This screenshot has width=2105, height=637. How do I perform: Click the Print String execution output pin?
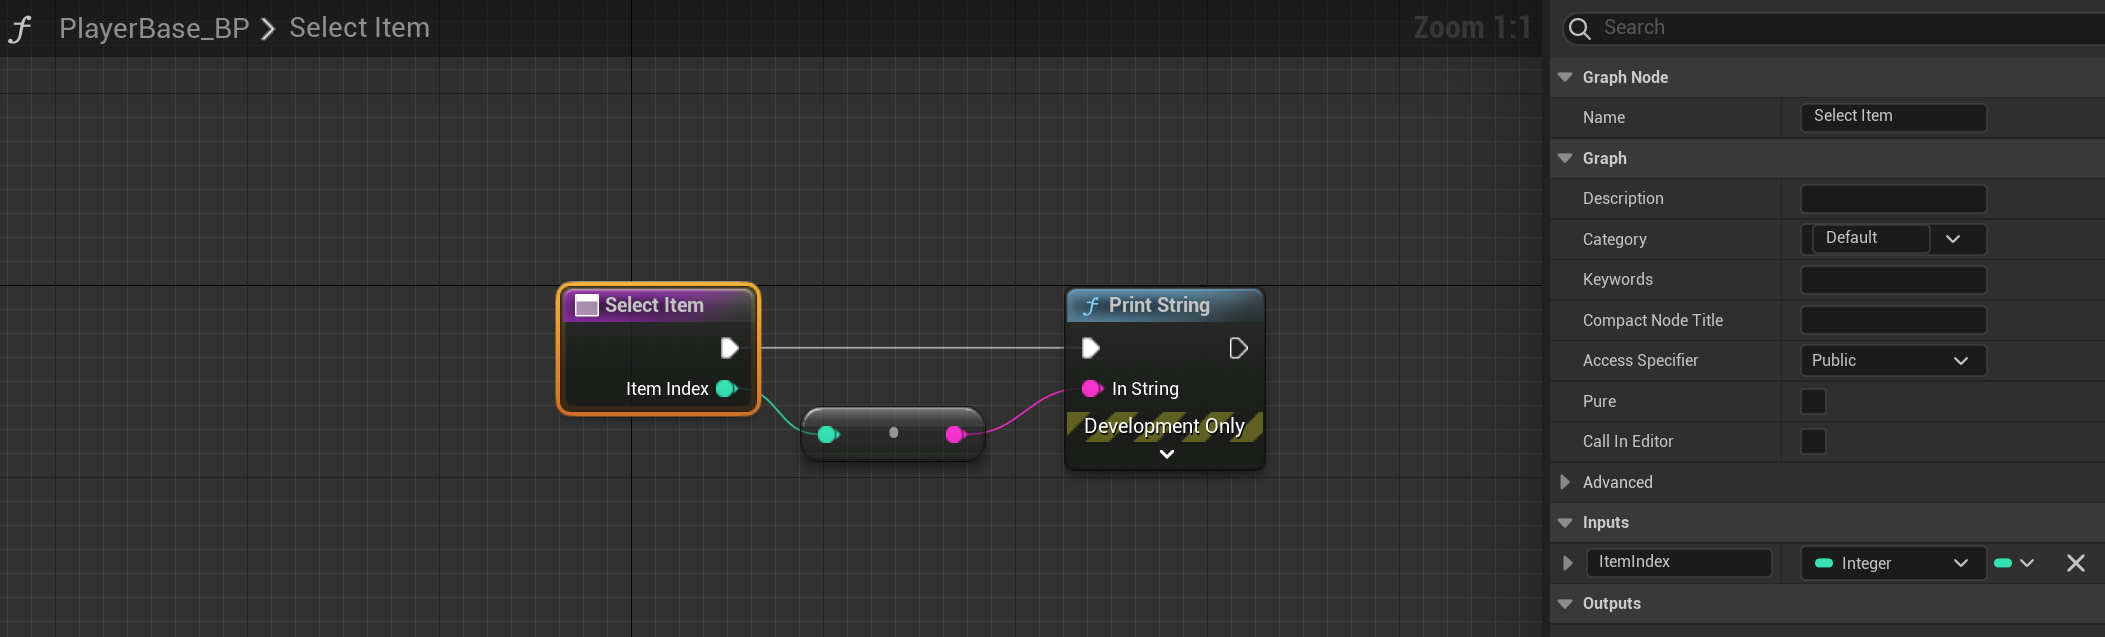tap(1238, 348)
